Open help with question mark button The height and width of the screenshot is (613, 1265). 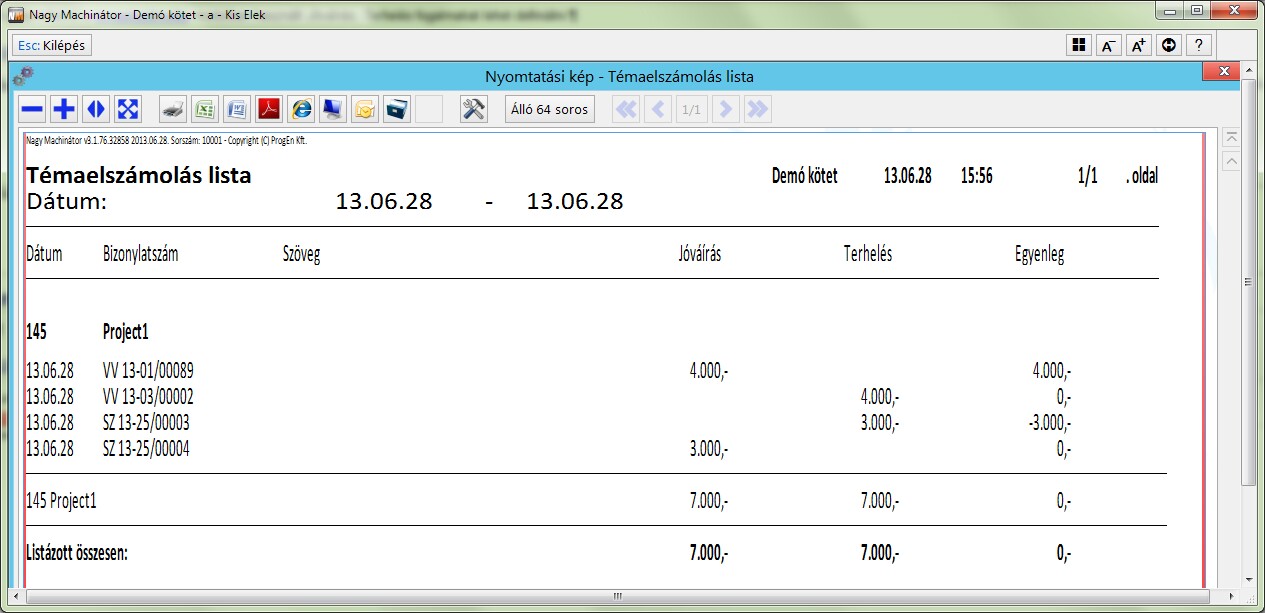(1199, 45)
